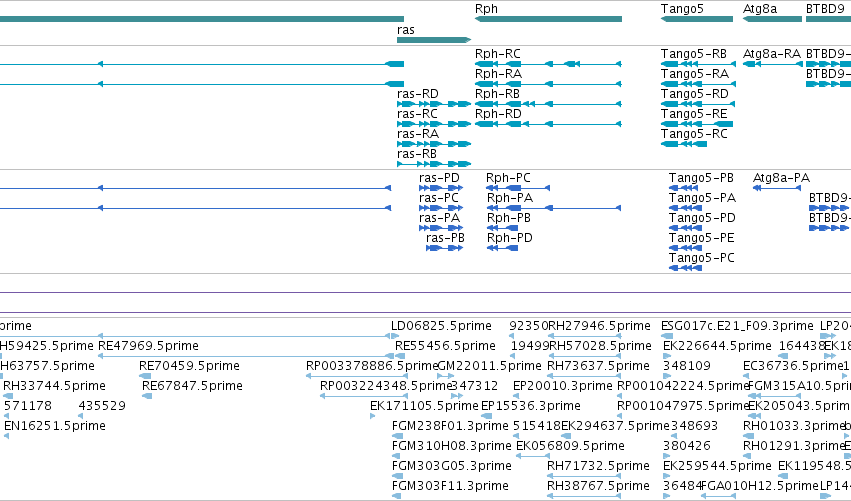Image resolution: width=851 pixels, height=501 pixels.
Task: Click EST RE67847.5prime label
Action: click(192, 386)
